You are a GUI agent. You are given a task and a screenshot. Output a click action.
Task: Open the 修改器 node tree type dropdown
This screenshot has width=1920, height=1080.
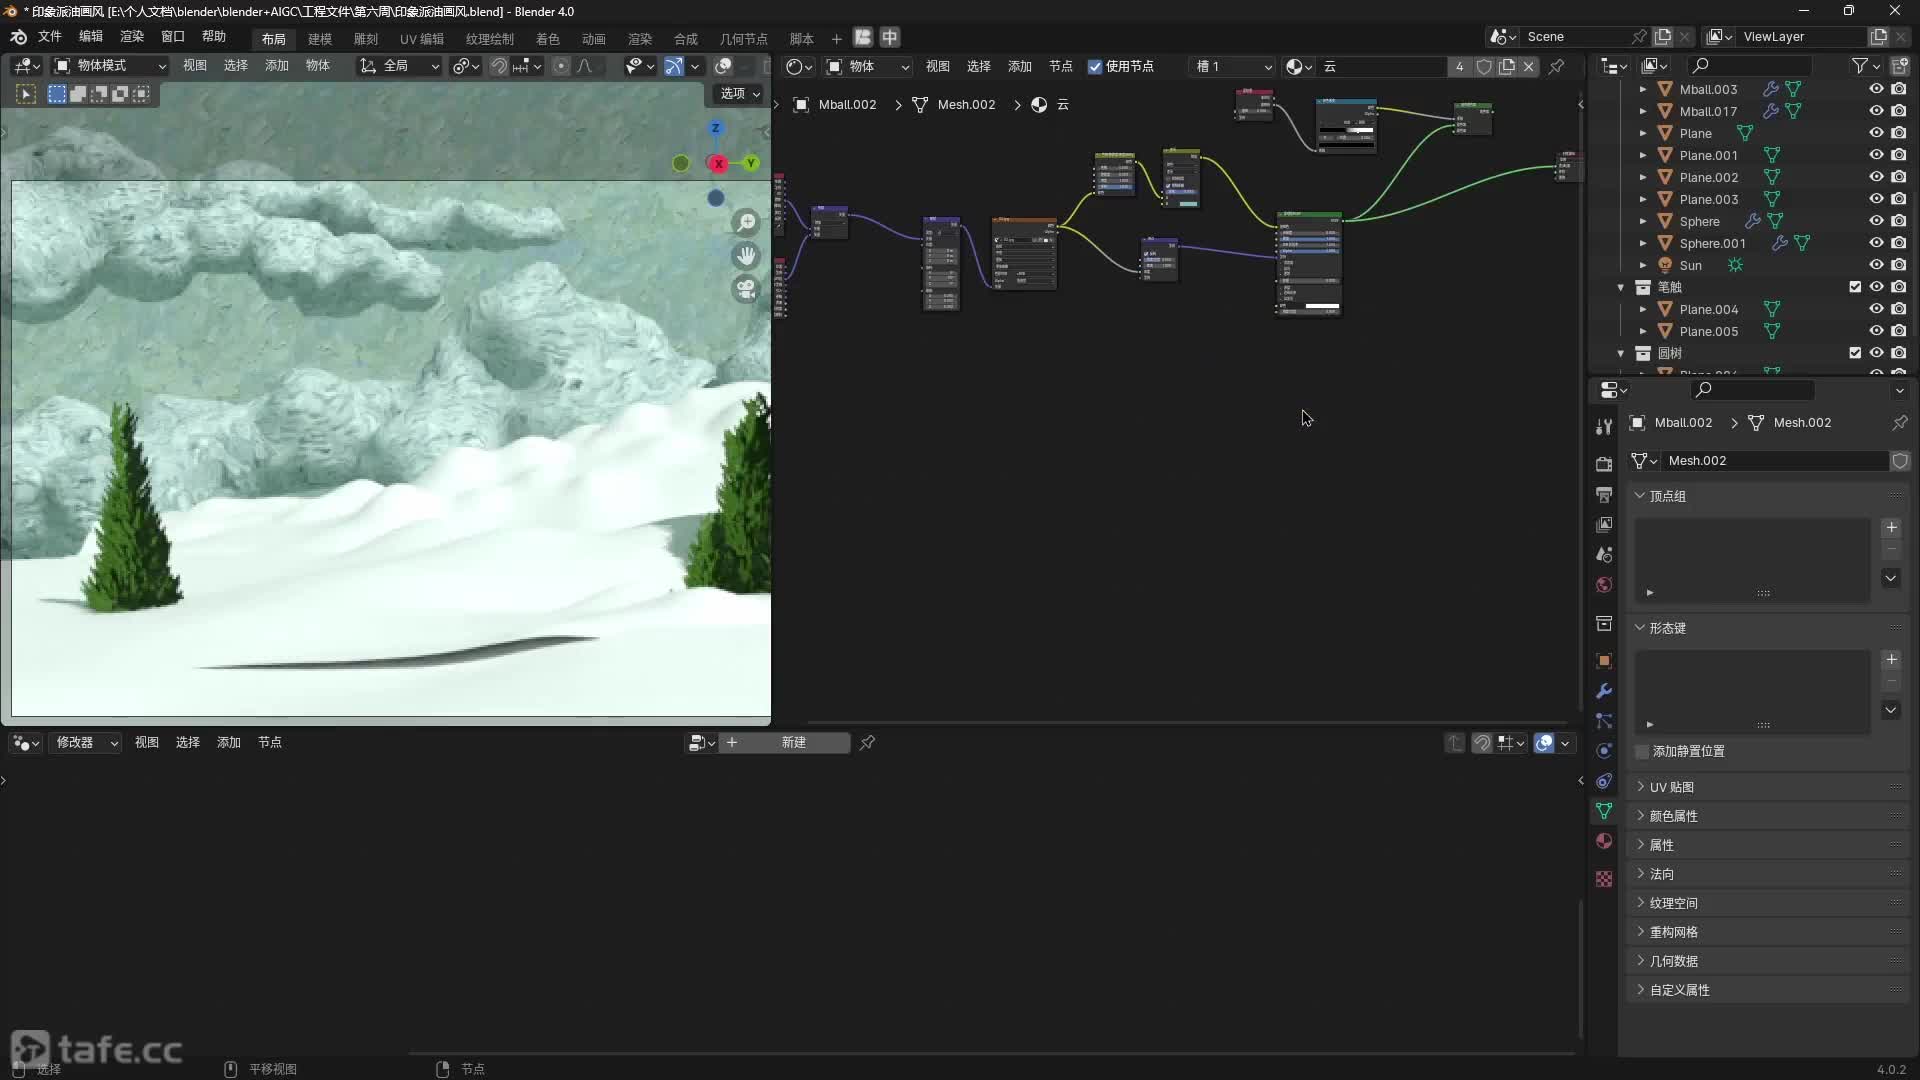click(86, 743)
